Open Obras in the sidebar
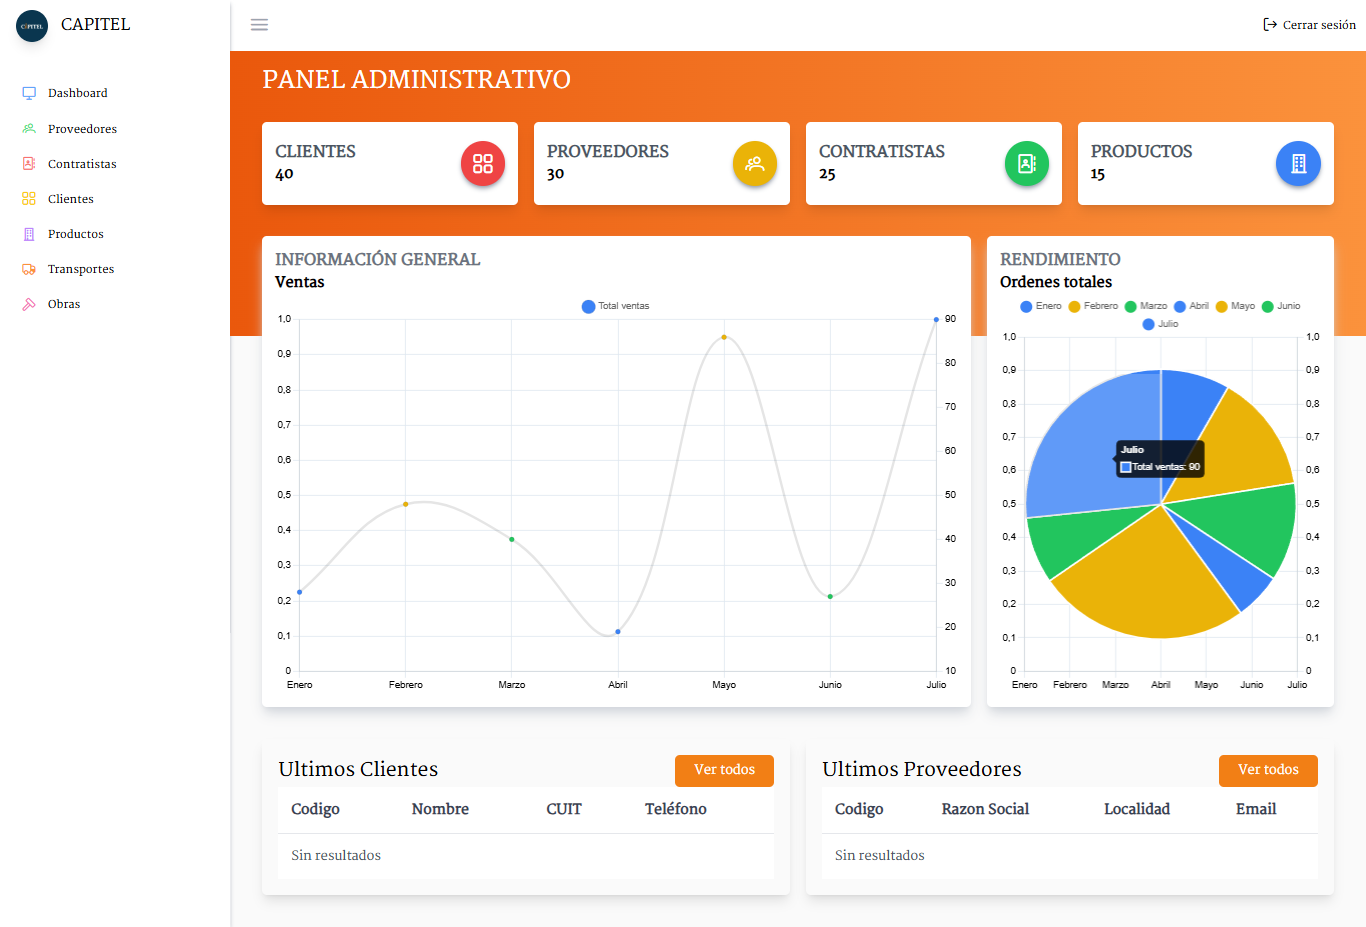The image size is (1366, 927). 63,304
